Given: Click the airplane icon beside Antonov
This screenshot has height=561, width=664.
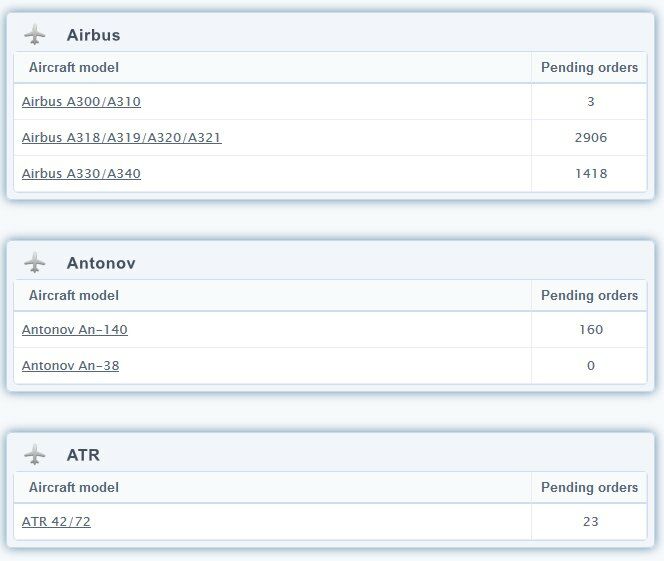Looking at the screenshot, I should (35, 263).
